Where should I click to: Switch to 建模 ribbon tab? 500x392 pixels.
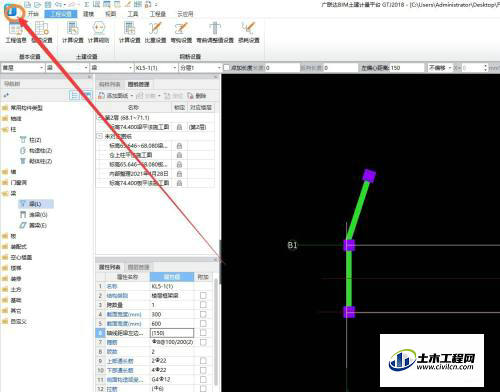pyautogui.click(x=88, y=14)
